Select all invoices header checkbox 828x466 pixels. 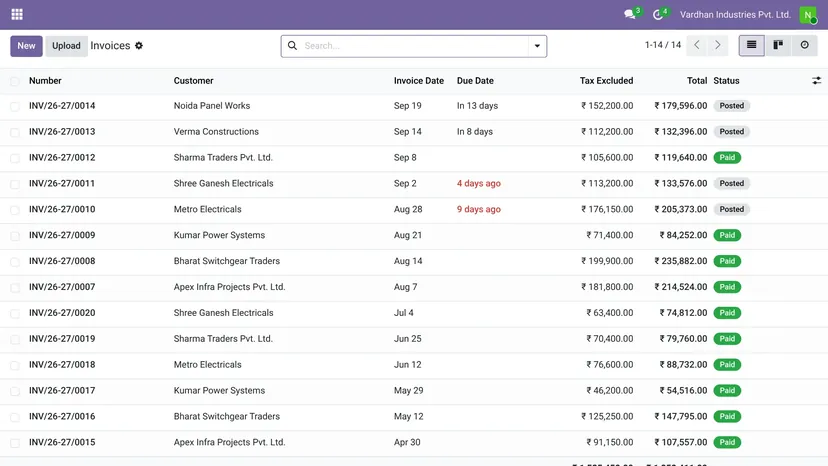coord(15,81)
